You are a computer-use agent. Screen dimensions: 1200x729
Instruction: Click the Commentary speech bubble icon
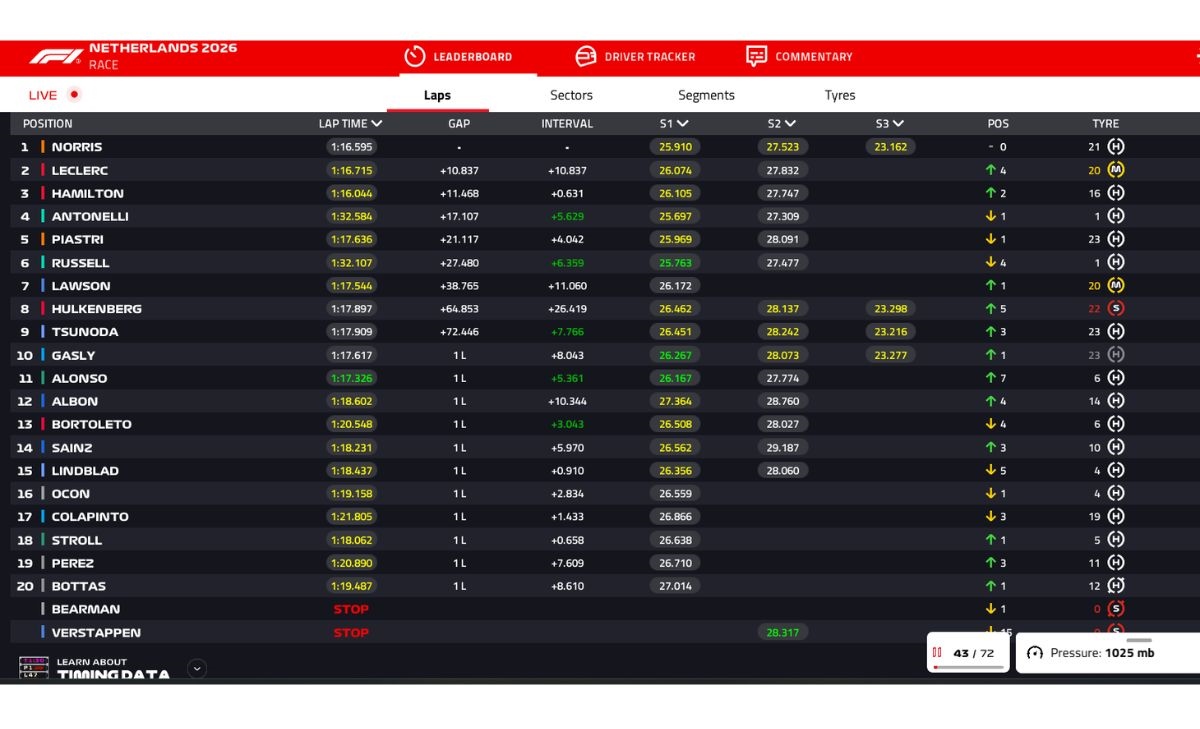(x=757, y=56)
